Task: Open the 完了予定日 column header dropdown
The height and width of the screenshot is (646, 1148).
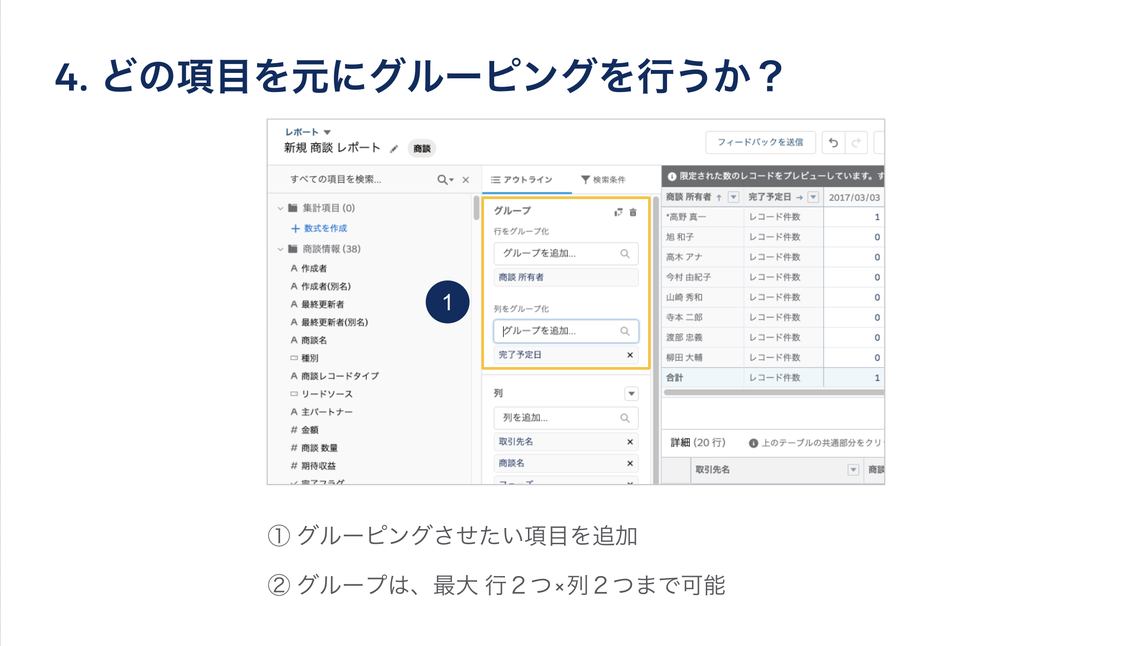Action: (813, 198)
